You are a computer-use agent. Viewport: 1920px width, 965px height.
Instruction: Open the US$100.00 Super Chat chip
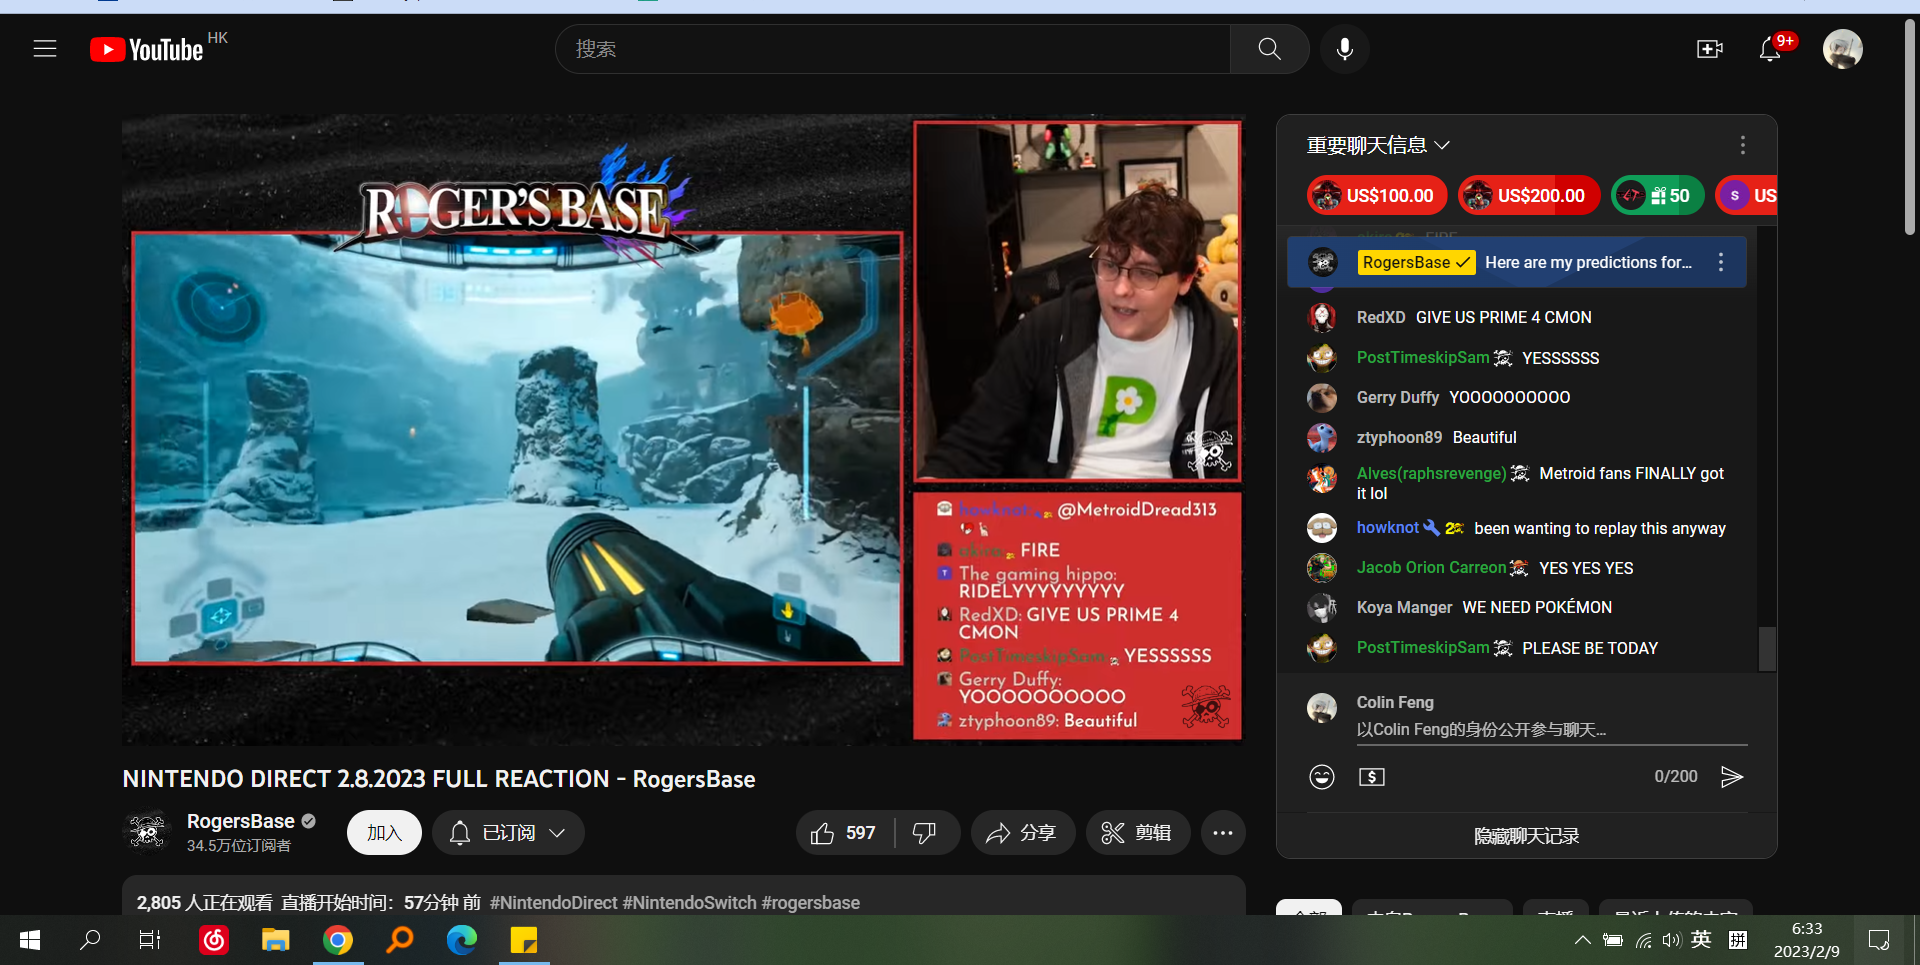1377,196
